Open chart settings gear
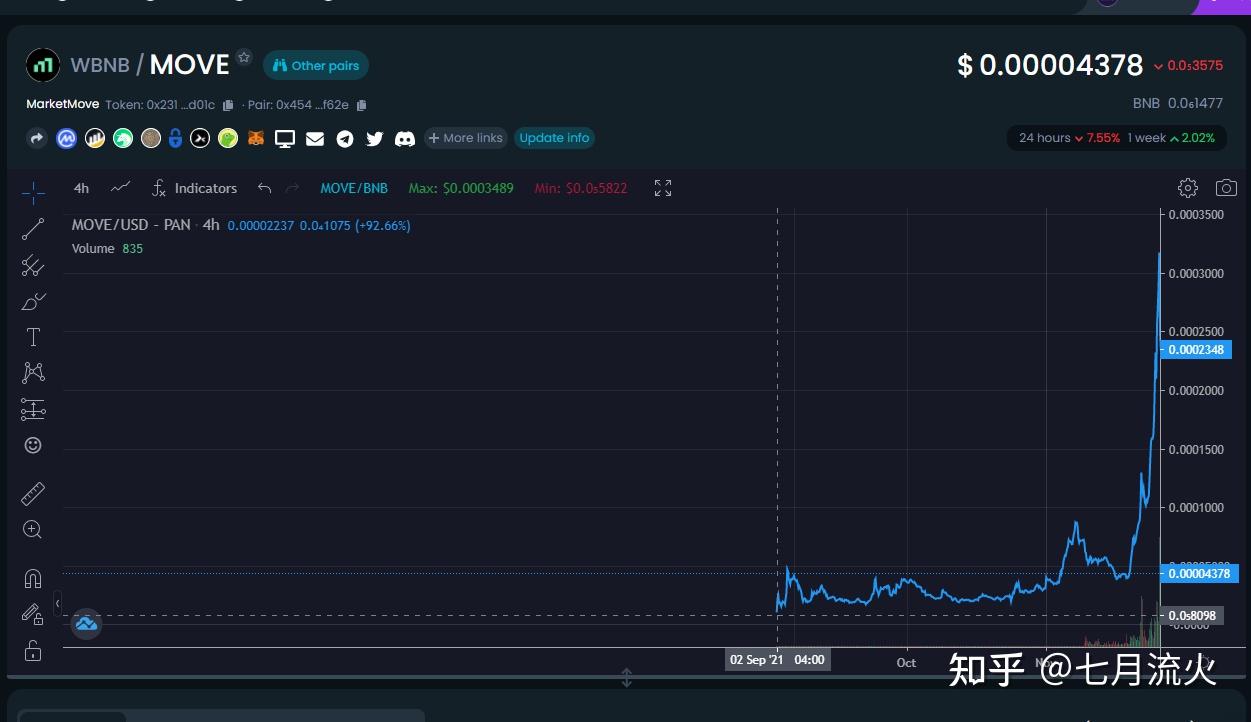Viewport: 1251px width, 722px height. point(1188,188)
